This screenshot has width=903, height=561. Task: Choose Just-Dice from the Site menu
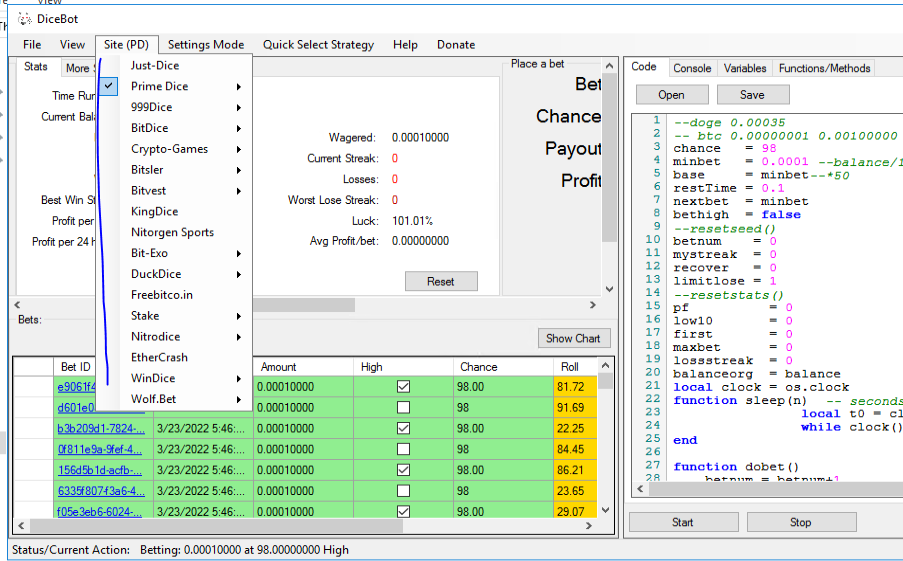[155, 65]
